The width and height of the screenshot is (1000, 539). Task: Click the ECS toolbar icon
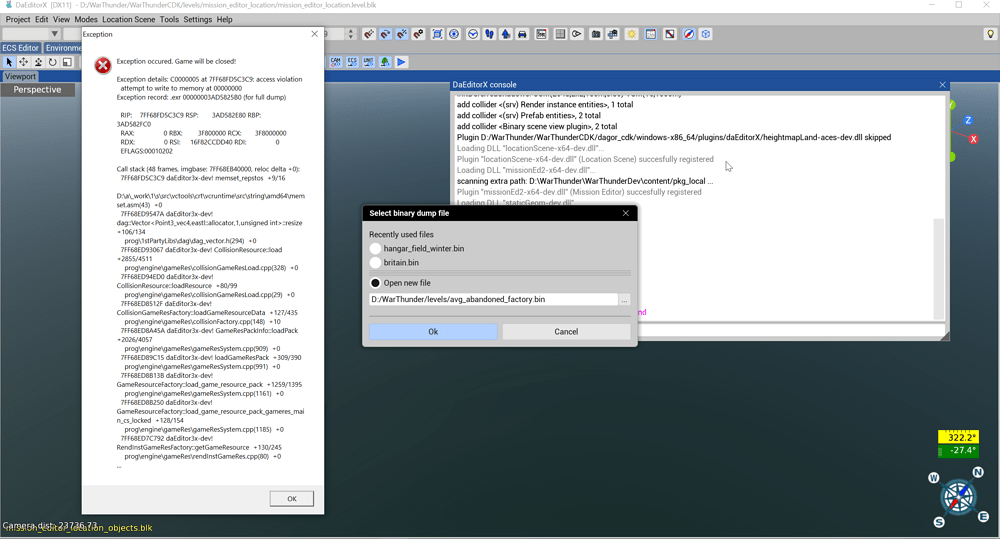click(352, 62)
